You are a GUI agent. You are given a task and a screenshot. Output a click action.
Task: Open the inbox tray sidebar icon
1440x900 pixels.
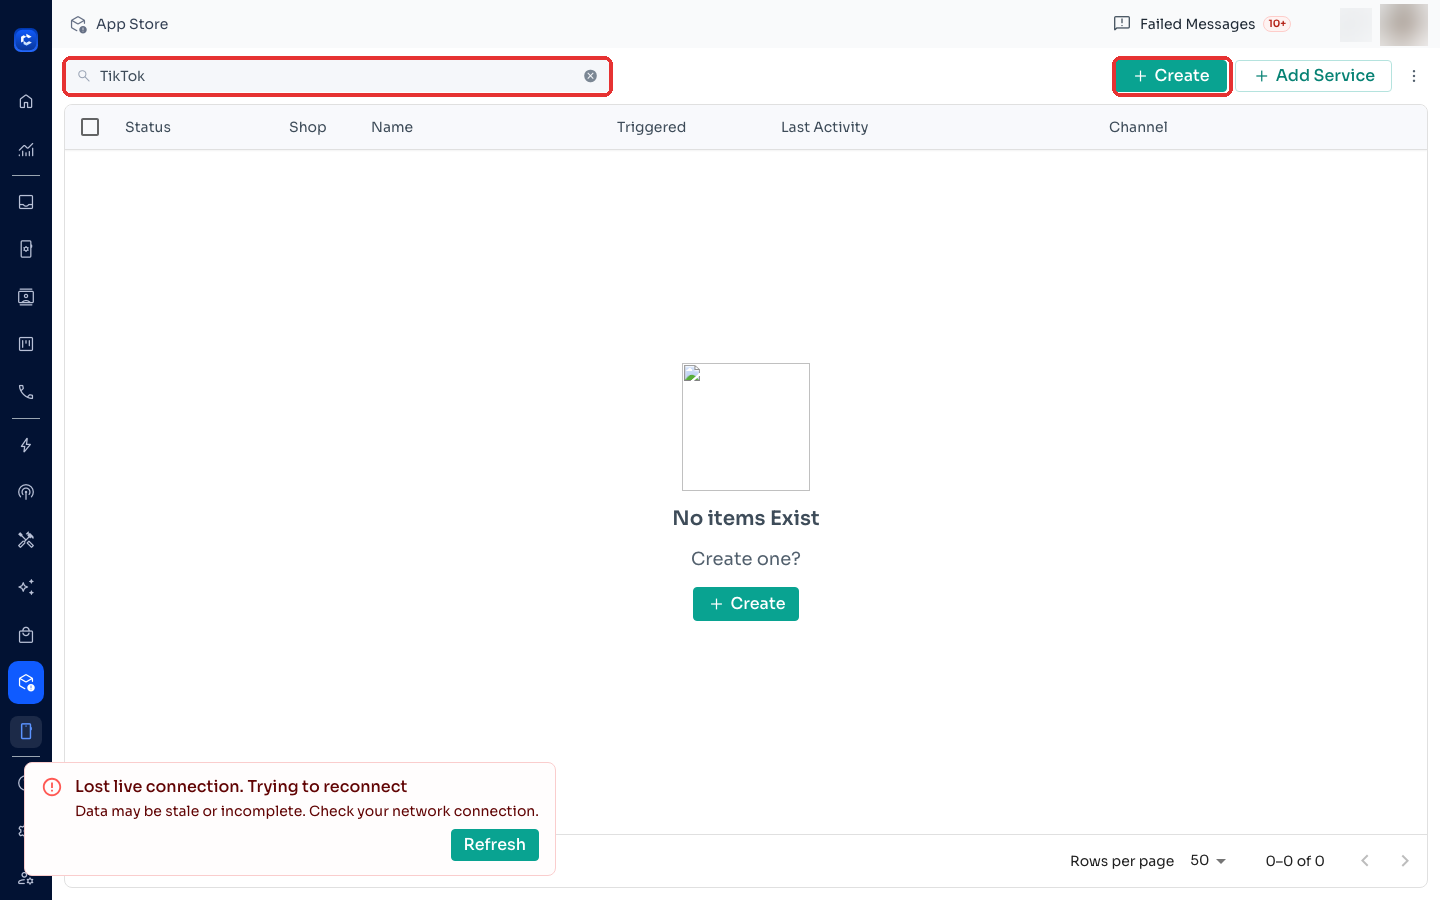point(26,202)
